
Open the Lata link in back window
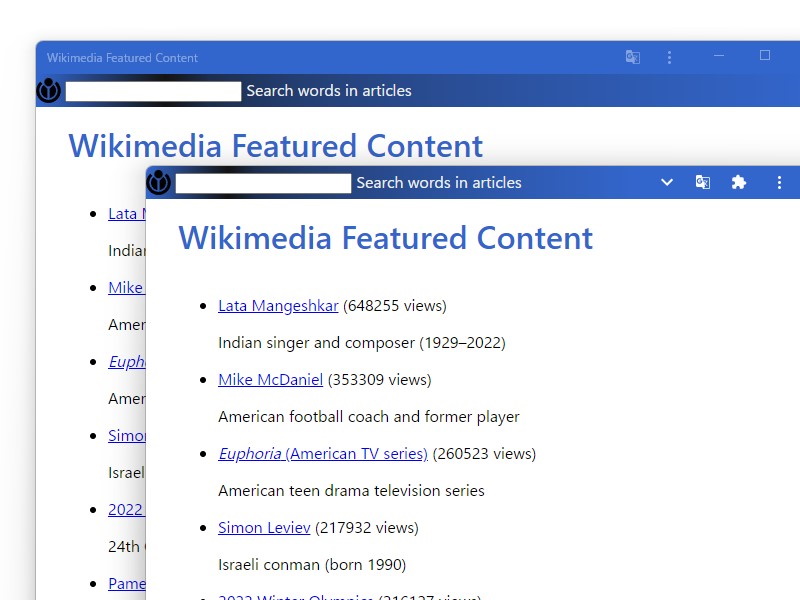(127, 214)
